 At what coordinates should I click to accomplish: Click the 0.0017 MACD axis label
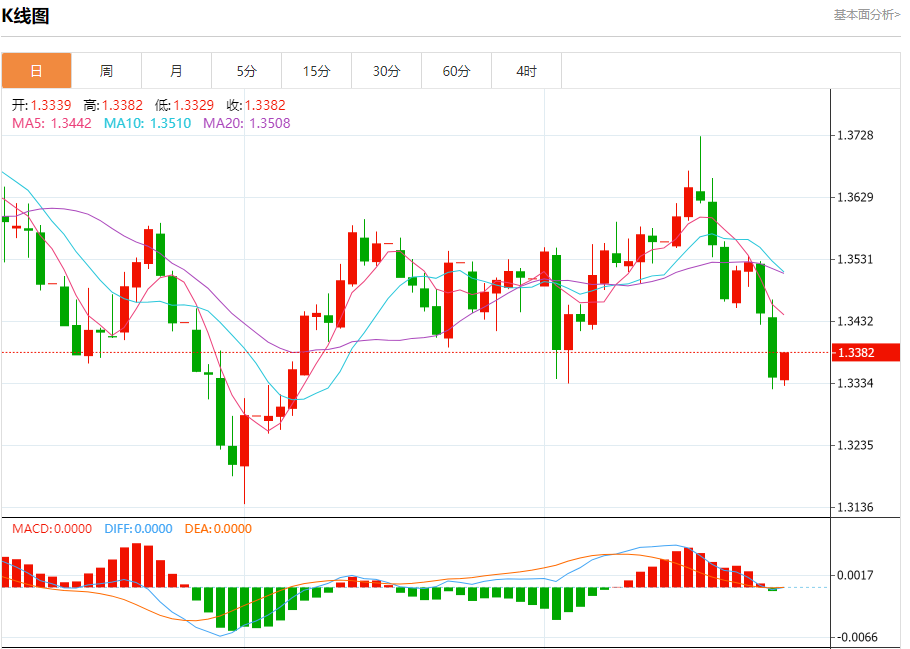(x=854, y=575)
